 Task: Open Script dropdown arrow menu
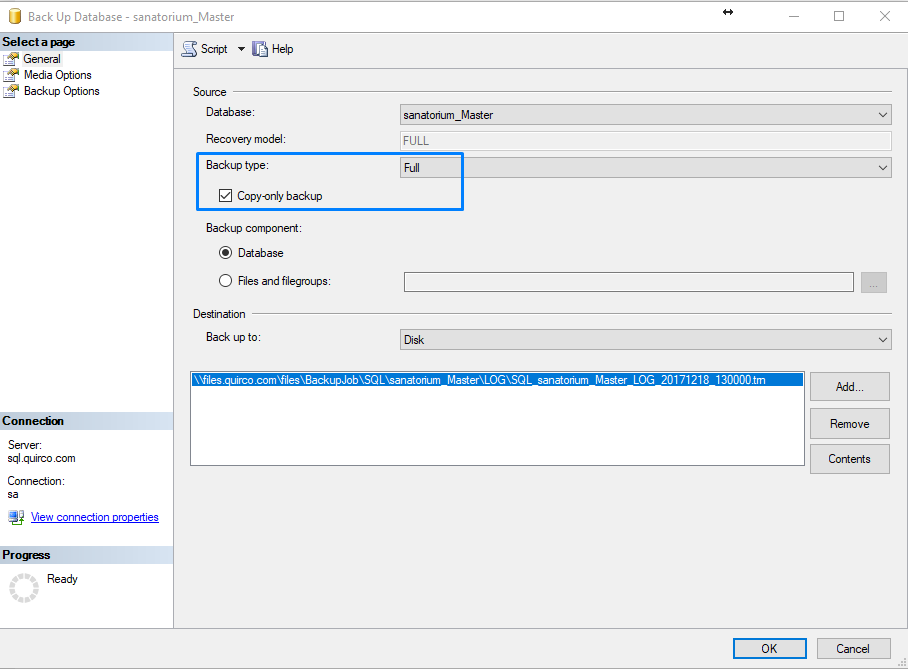241,49
